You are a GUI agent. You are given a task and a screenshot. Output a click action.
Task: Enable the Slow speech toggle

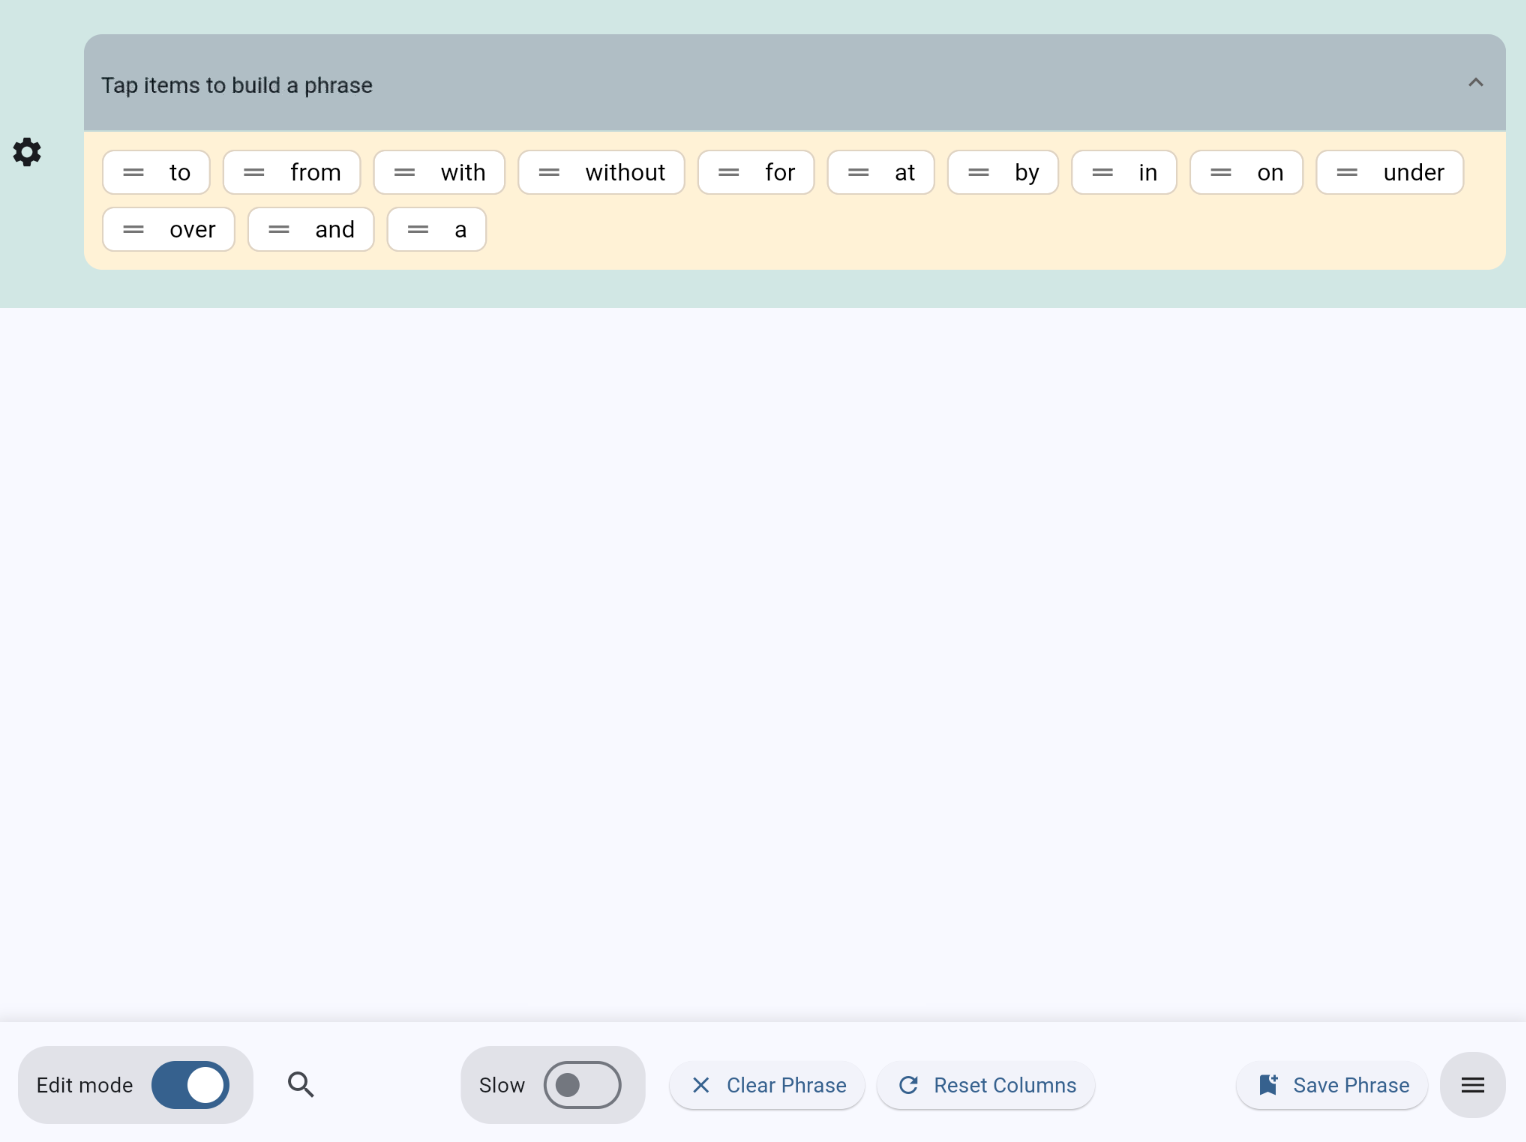pos(582,1085)
